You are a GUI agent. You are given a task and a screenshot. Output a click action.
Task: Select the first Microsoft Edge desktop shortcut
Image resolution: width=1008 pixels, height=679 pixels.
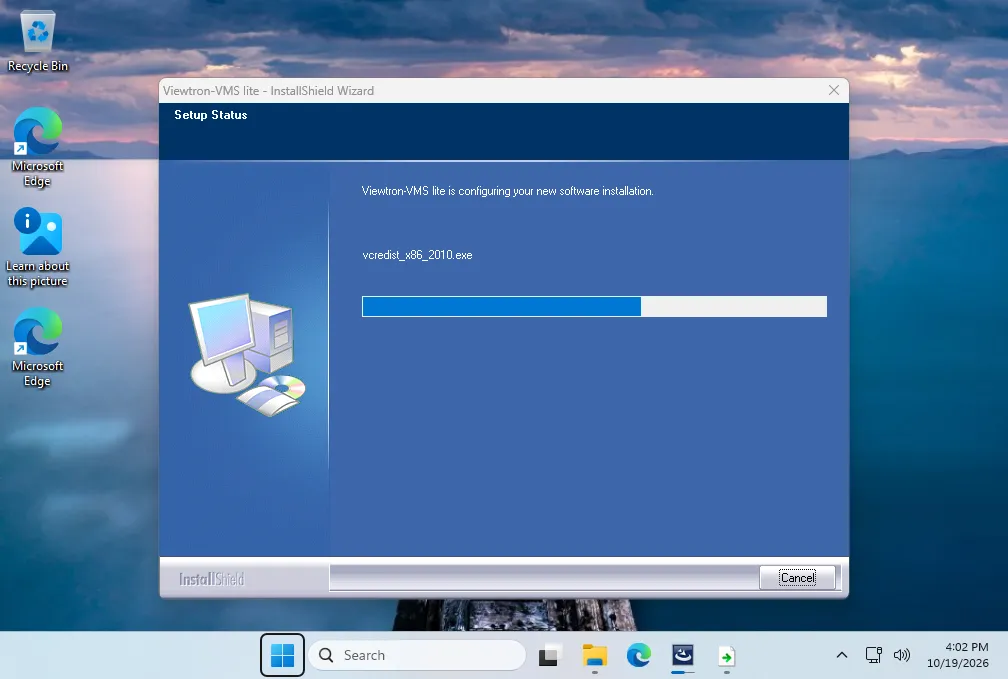[38, 148]
